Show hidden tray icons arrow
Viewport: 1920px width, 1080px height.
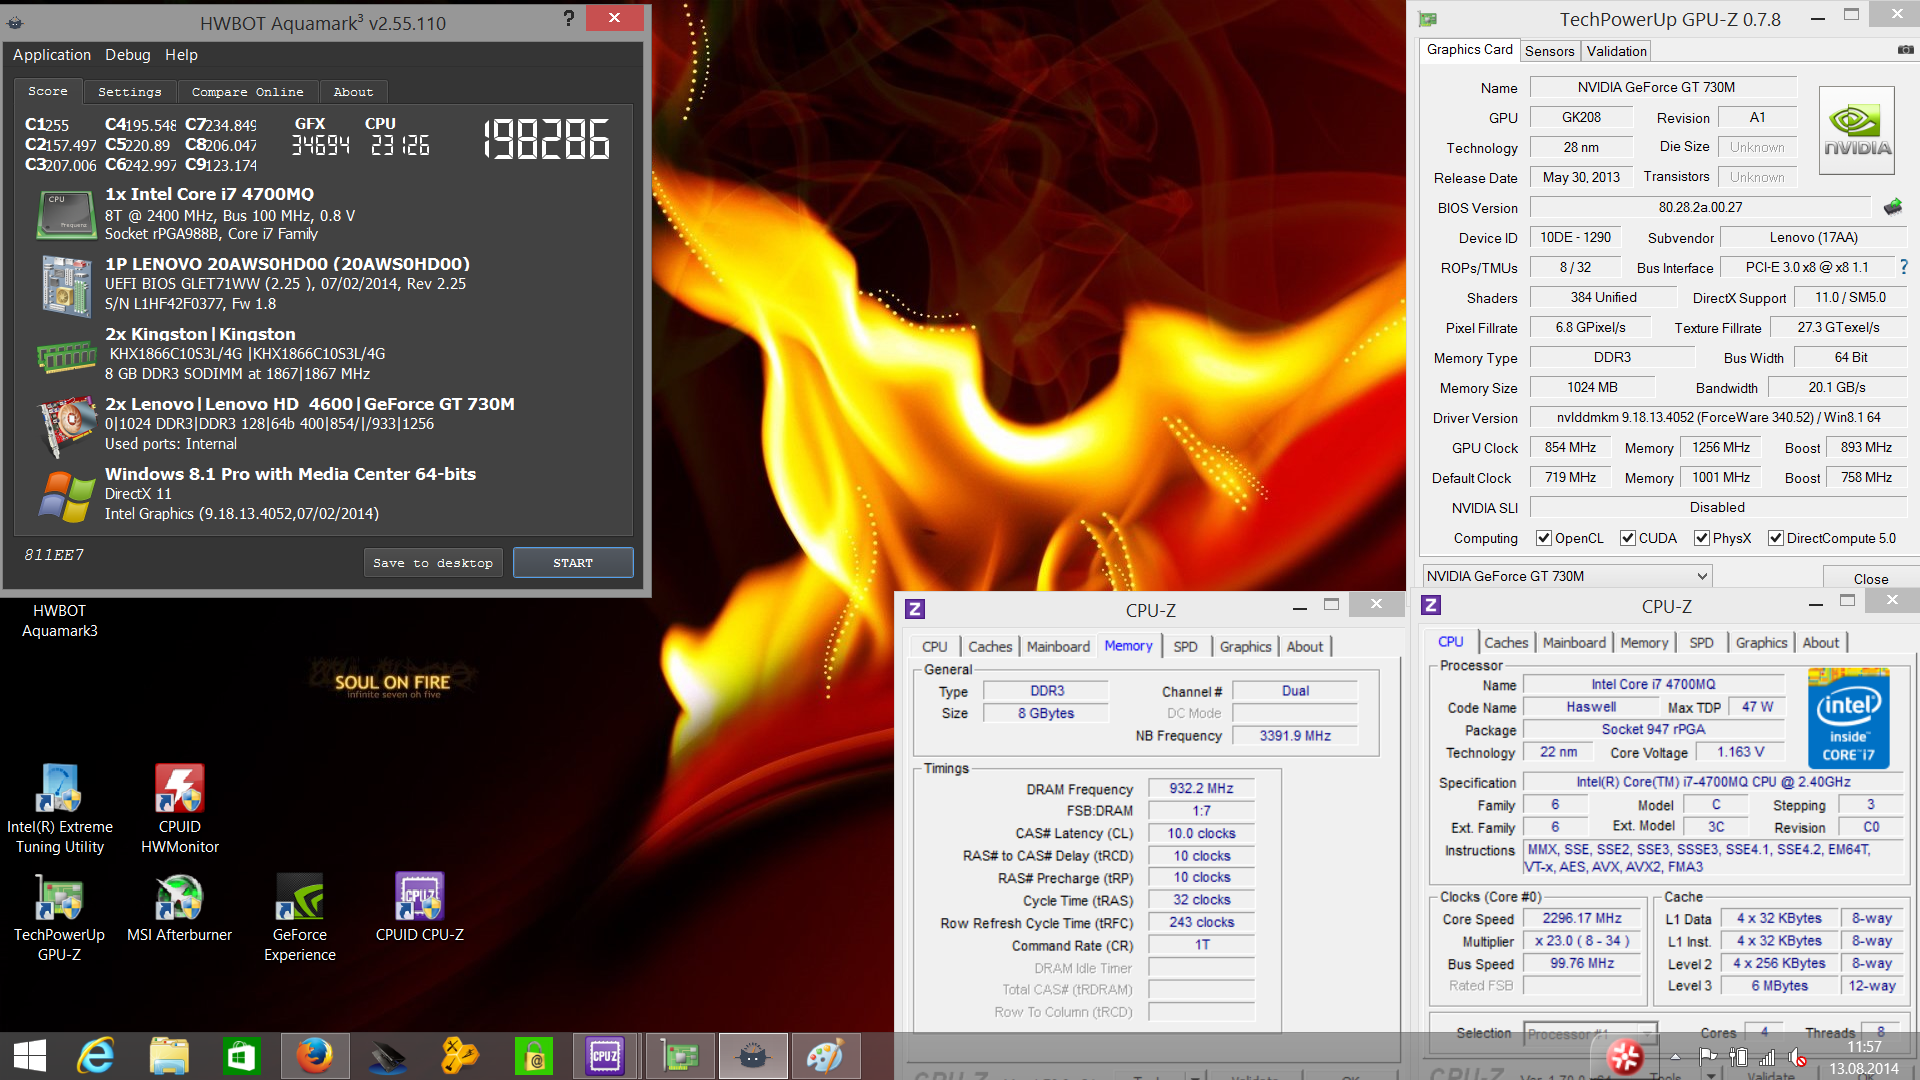[x=1675, y=1057]
